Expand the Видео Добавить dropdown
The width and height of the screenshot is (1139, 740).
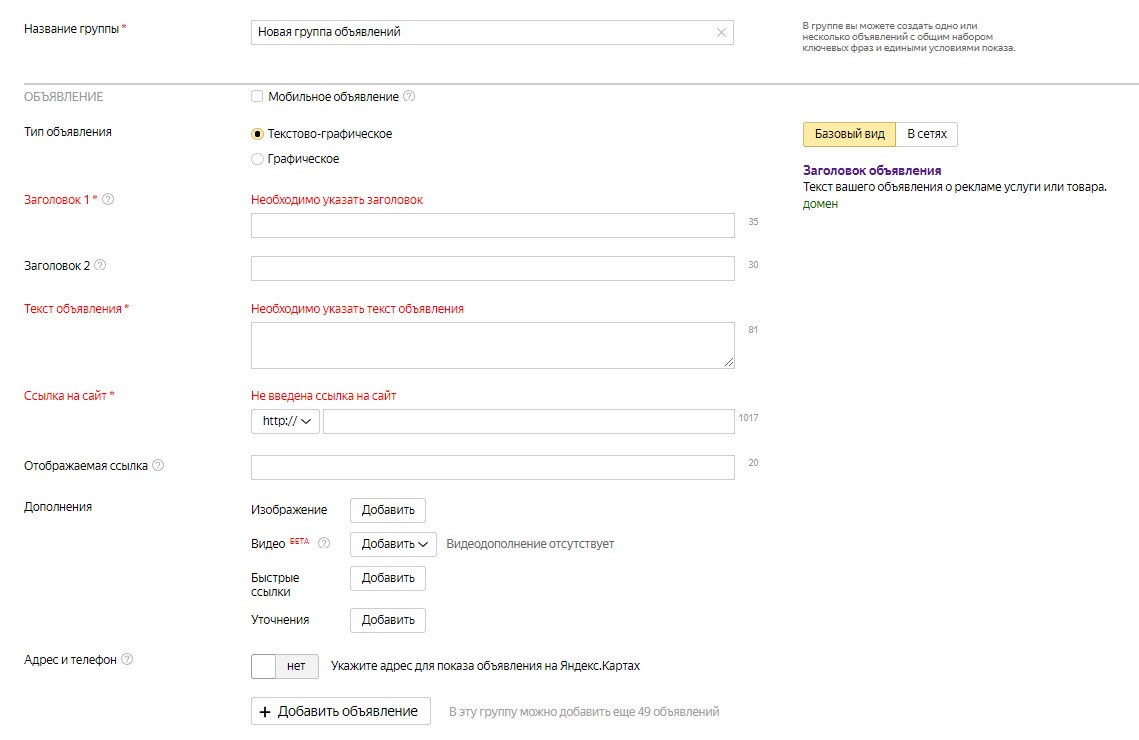point(393,544)
